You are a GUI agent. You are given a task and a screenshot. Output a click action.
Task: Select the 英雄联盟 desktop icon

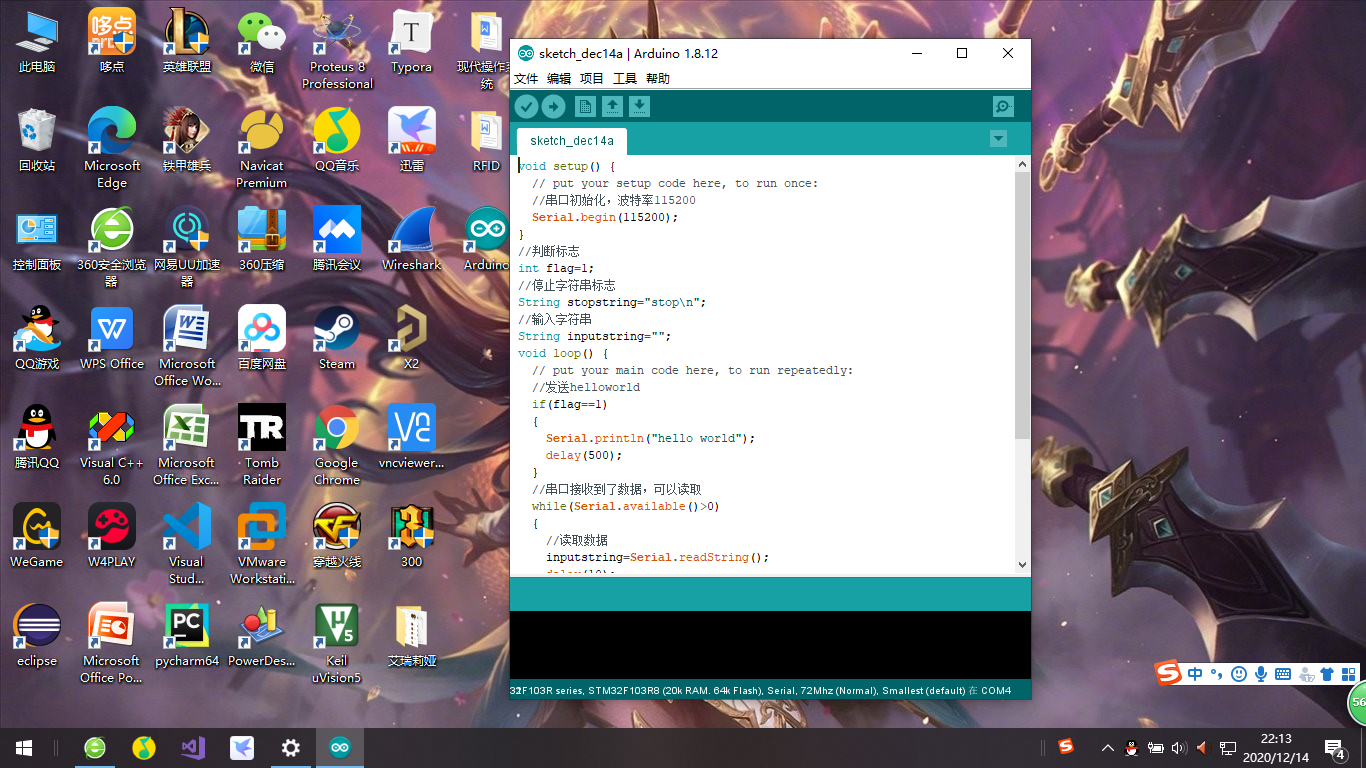pyautogui.click(x=187, y=42)
